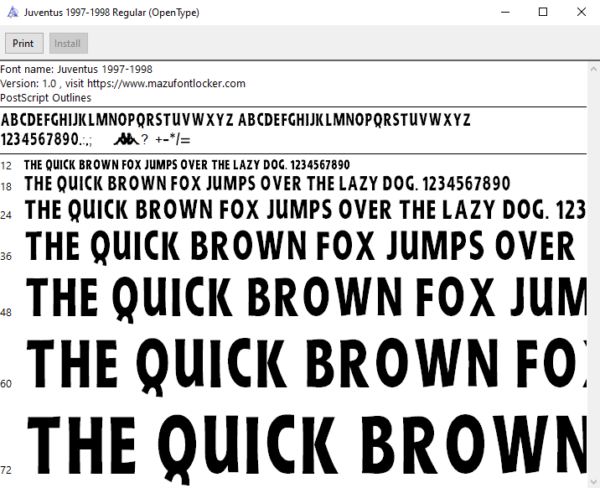600x488 pixels.
Task: Click the font viewer app icon in title bar
Action: [13, 12]
